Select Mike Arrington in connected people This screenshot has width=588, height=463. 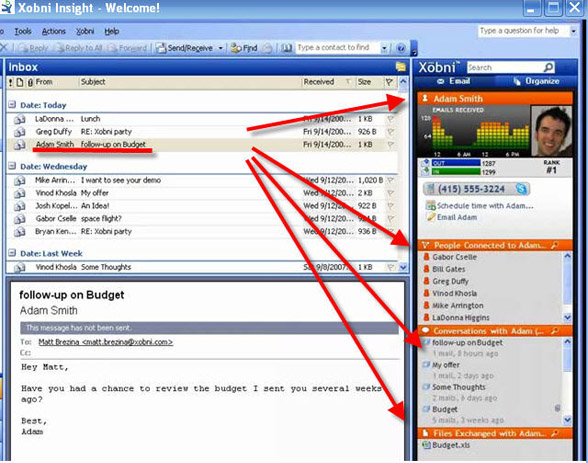(458, 306)
